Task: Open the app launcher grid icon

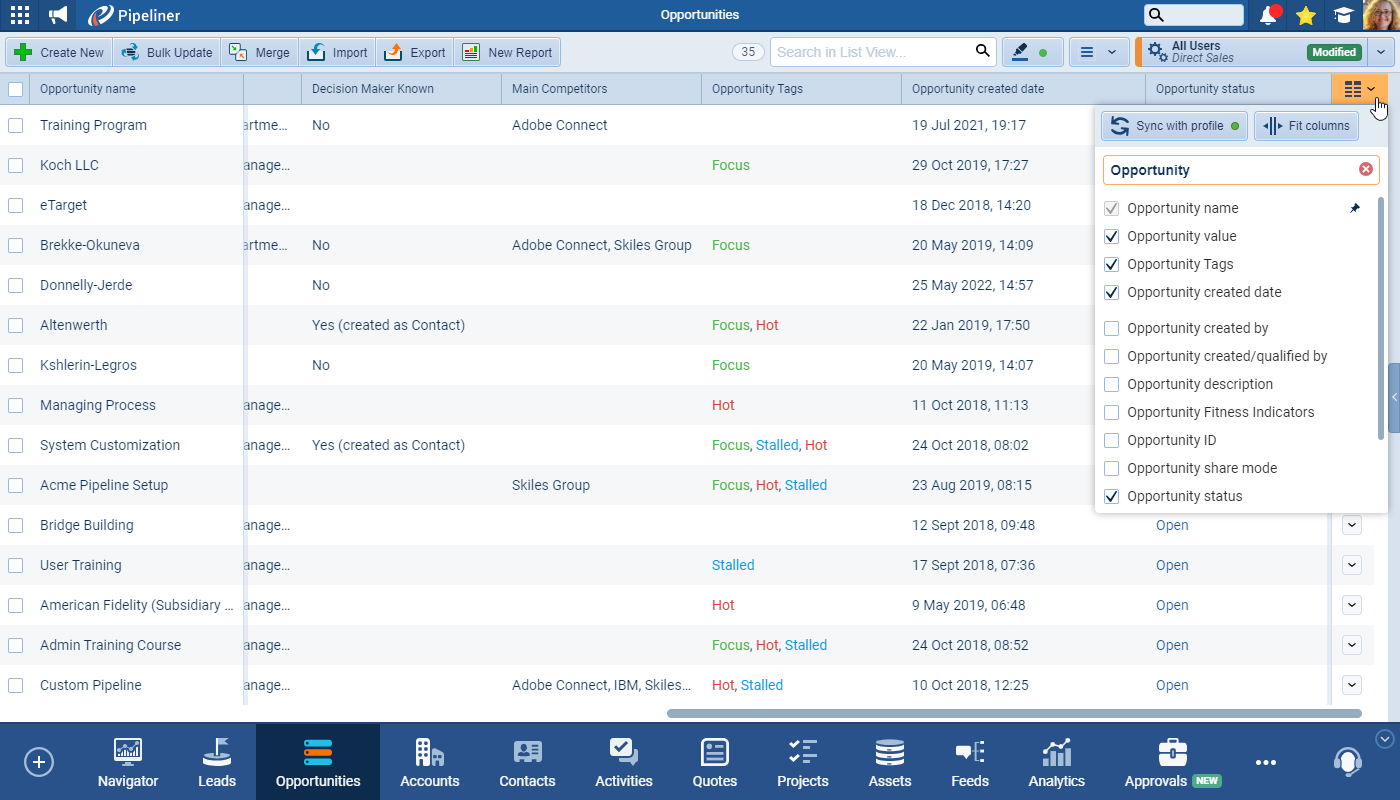Action: (x=19, y=15)
